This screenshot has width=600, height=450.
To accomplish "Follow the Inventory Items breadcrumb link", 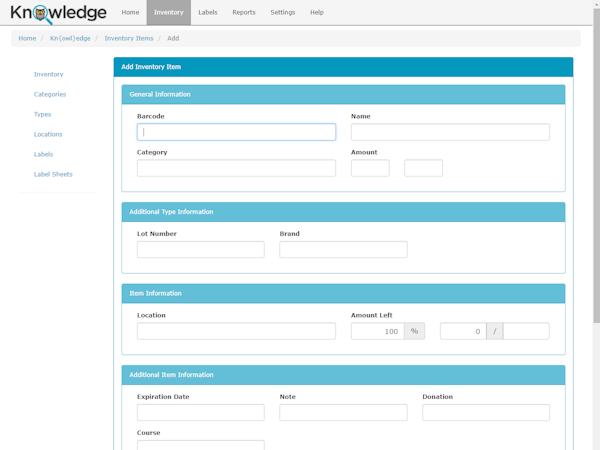I will point(129,38).
